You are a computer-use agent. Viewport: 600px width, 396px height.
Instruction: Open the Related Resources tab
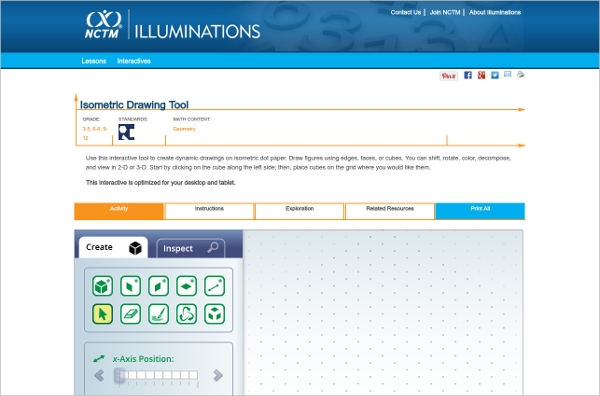pyautogui.click(x=390, y=211)
